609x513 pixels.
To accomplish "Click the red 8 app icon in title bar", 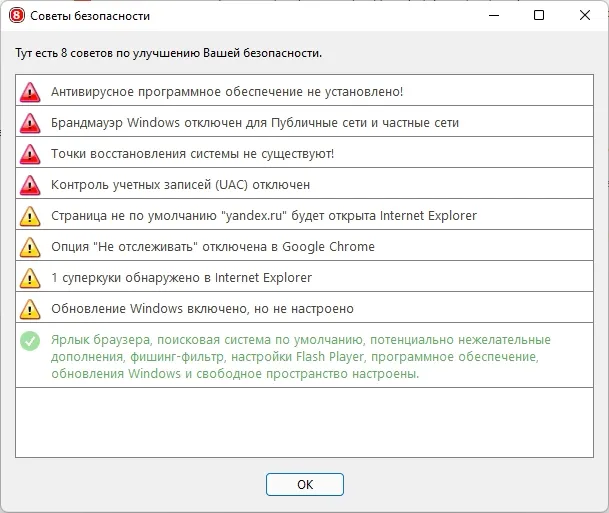I will click(17, 16).
